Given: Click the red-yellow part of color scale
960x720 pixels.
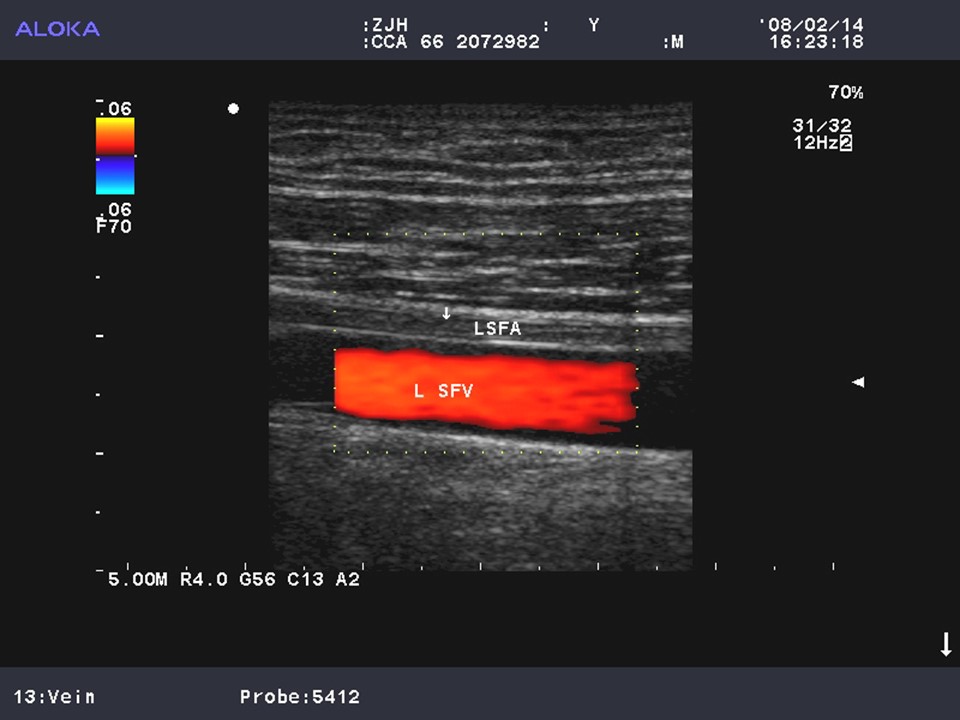Looking at the screenshot, I should pyautogui.click(x=115, y=136).
